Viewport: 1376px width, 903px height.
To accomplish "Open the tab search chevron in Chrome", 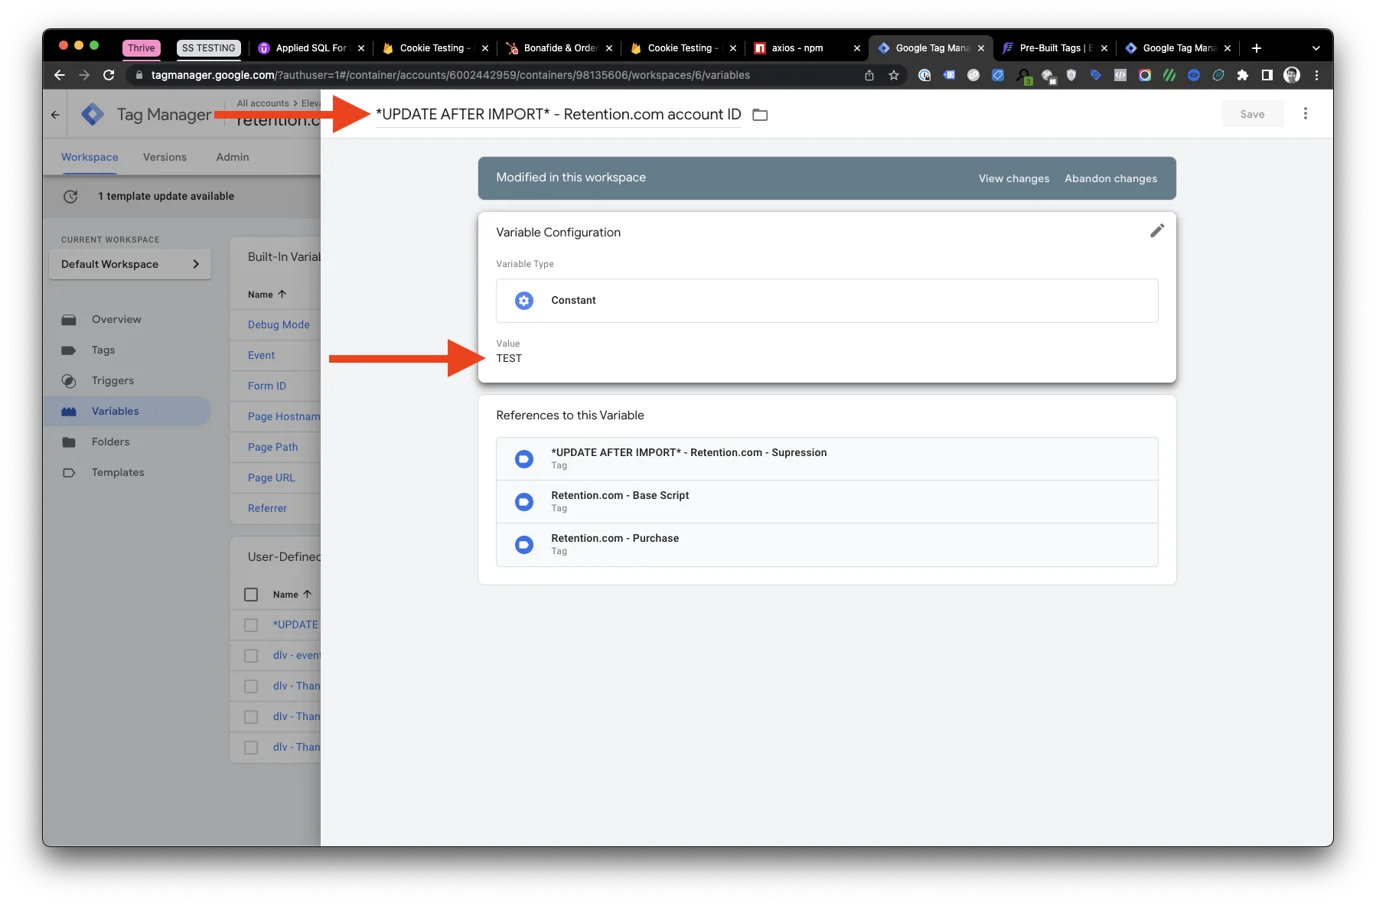I will click(1315, 48).
